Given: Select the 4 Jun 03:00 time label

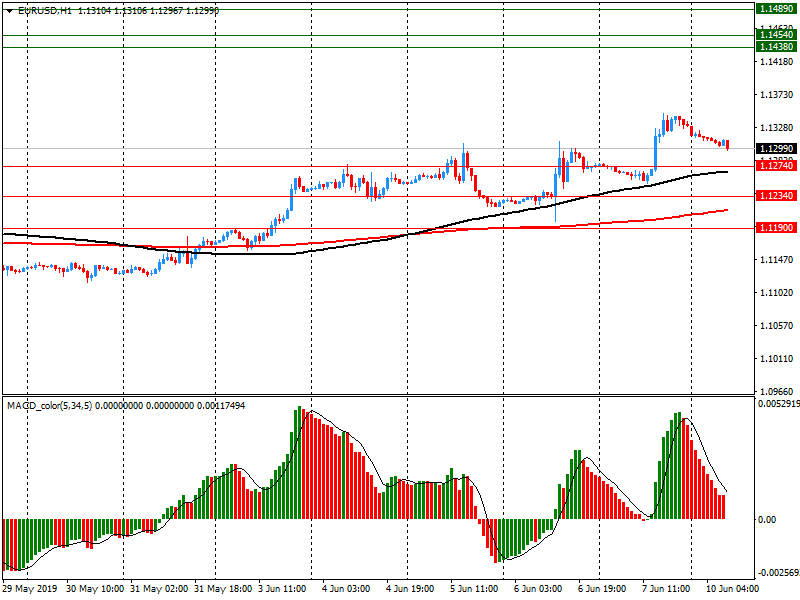Looking at the screenshot, I should (346, 589).
